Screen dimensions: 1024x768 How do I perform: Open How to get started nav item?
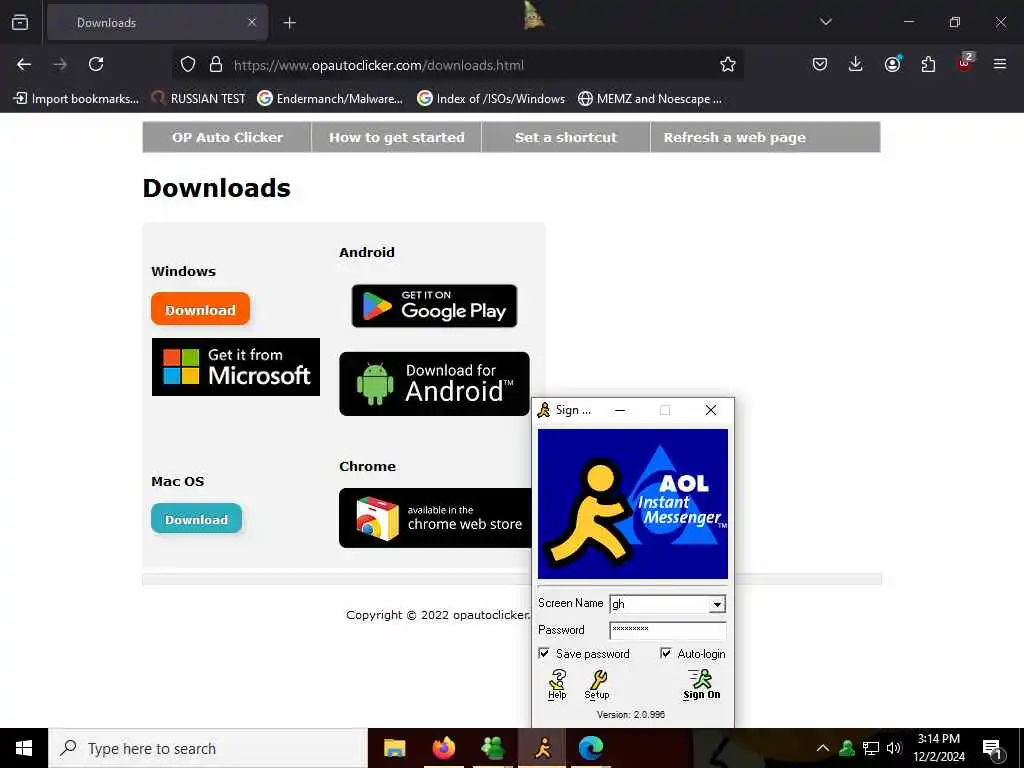pos(396,137)
